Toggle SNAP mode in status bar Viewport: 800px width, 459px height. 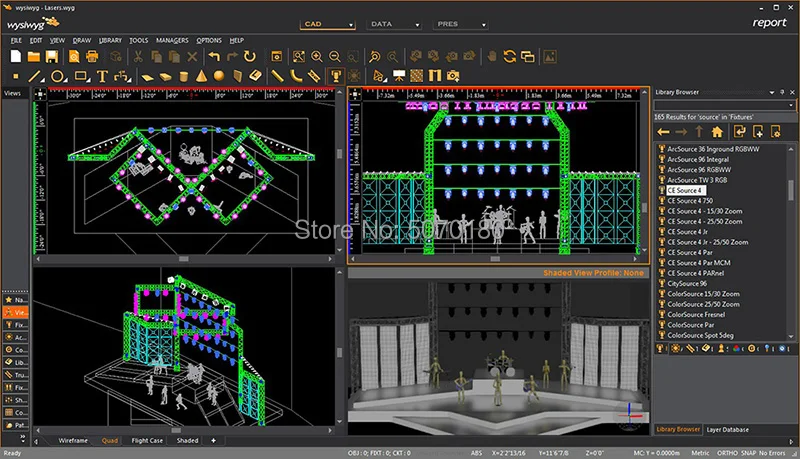(x=748, y=453)
